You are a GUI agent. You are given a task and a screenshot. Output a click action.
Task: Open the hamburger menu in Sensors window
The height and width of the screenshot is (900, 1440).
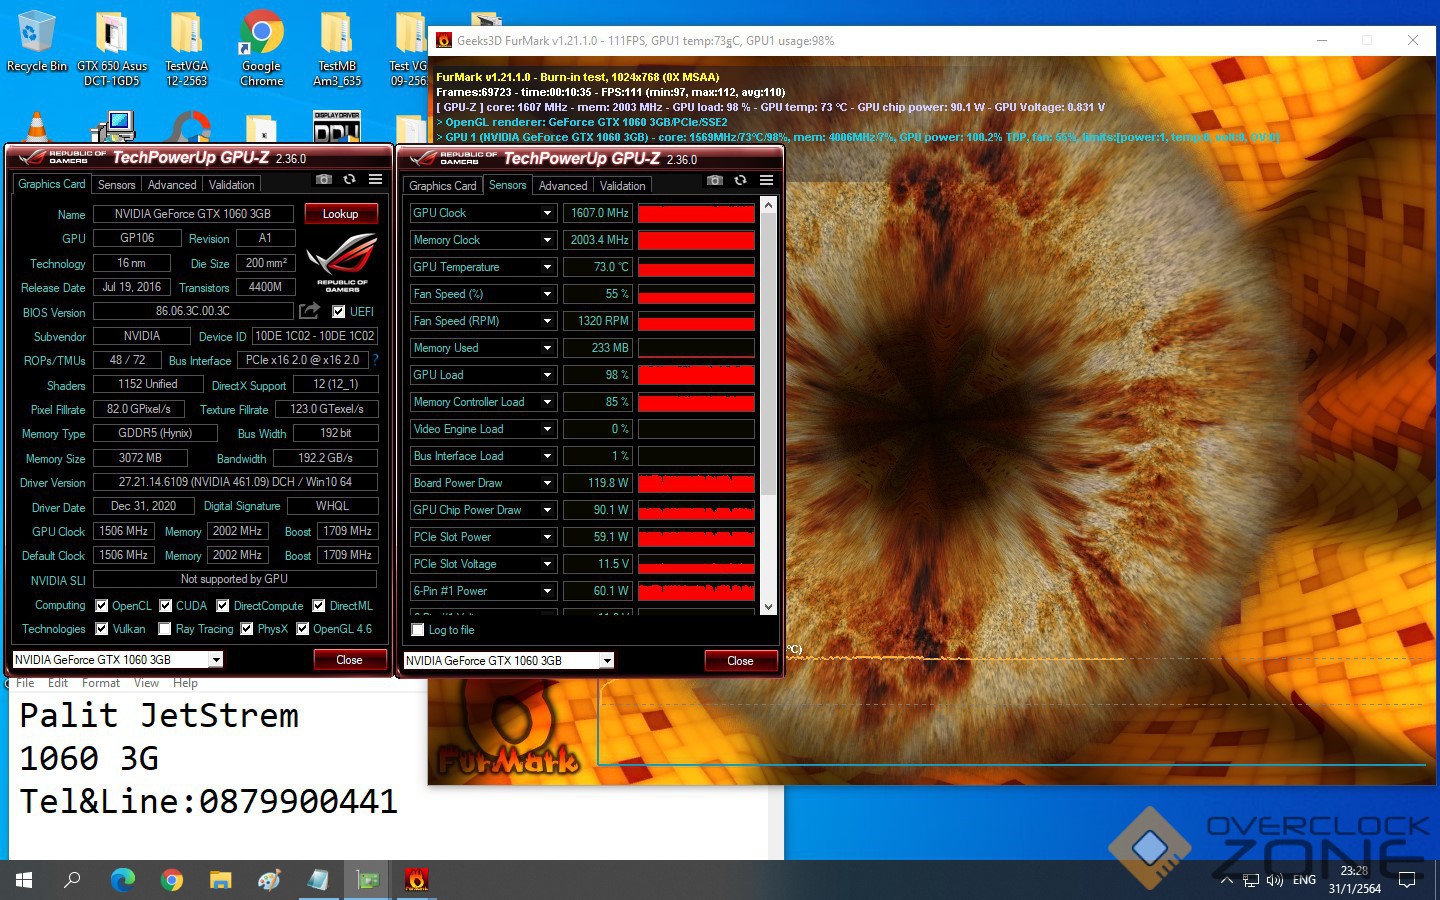766,180
